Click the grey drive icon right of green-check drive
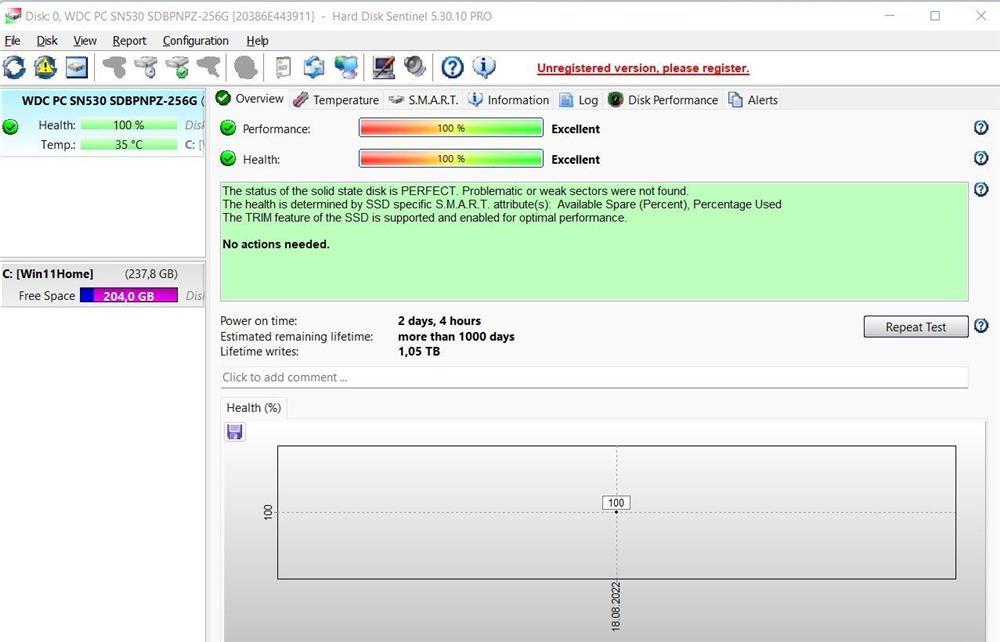Screen dimensions: 1000x642 [x=209, y=68]
